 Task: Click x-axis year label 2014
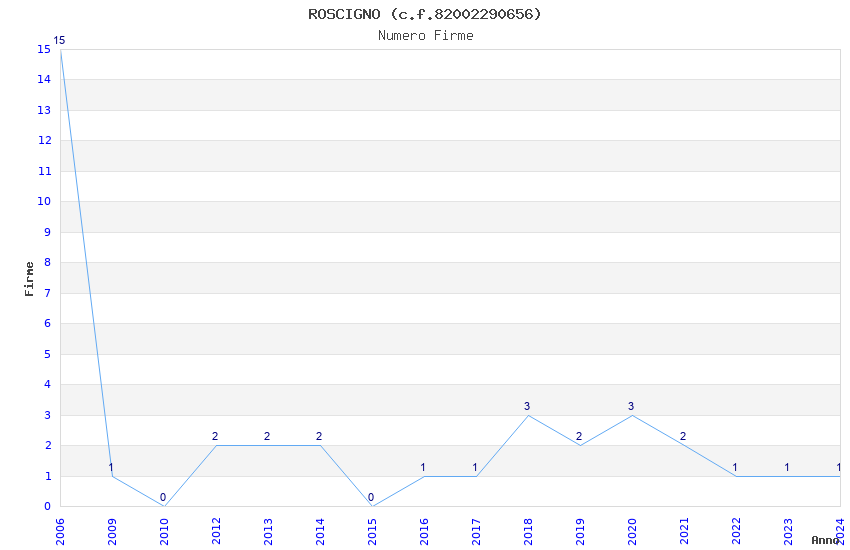(320, 531)
